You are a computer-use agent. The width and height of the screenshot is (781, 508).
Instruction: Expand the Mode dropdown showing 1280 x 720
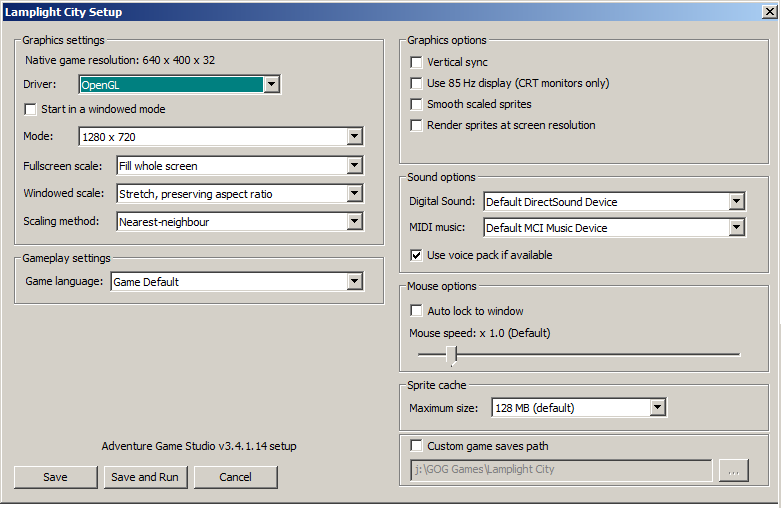click(221, 136)
